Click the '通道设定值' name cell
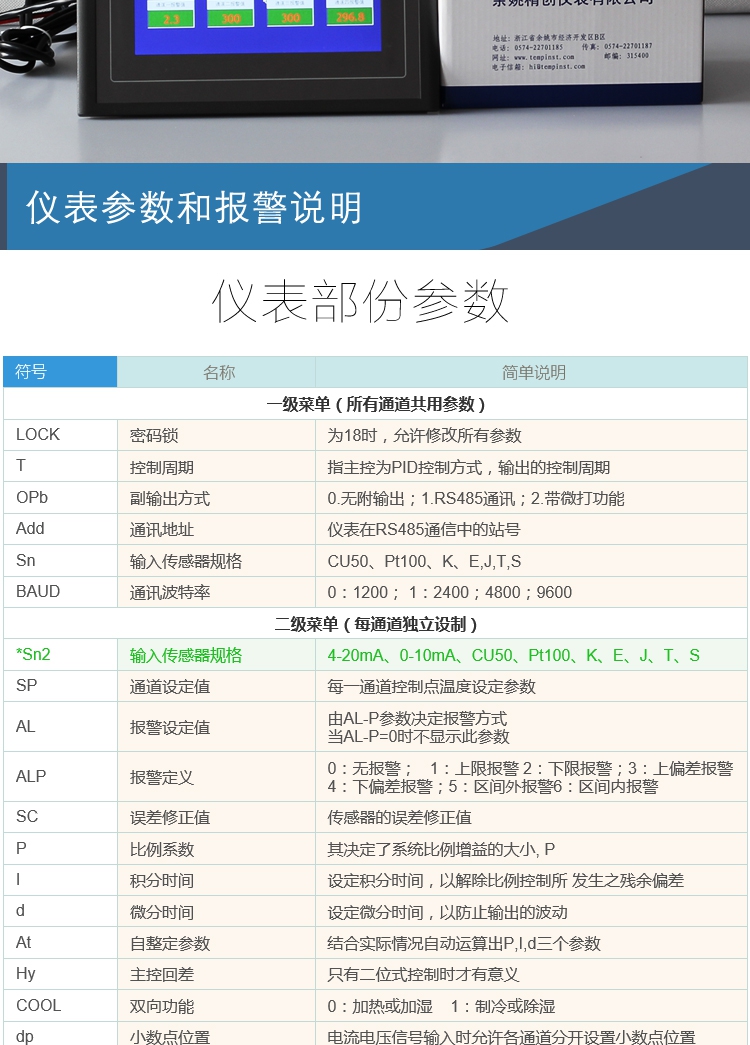750x1045 pixels. pyautogui.click(x=216, y=686)
